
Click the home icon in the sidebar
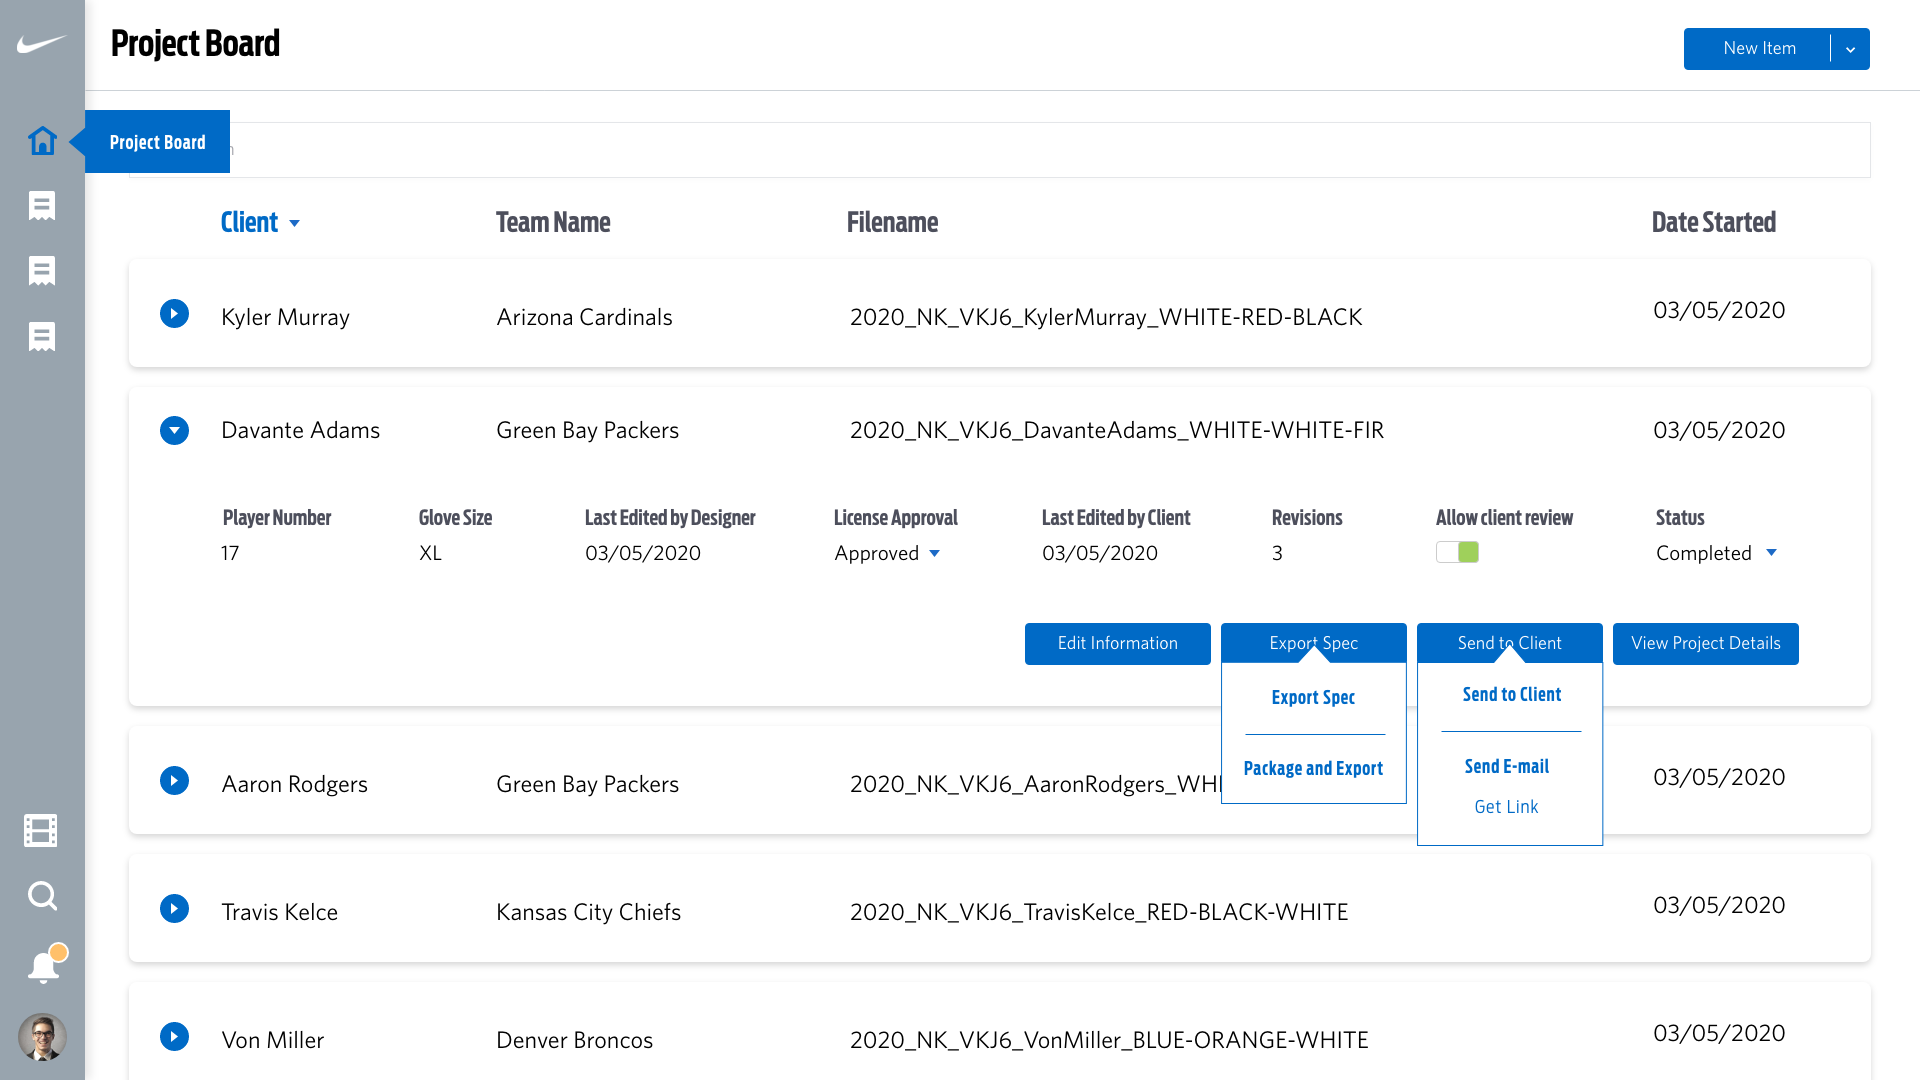(42, 141)
